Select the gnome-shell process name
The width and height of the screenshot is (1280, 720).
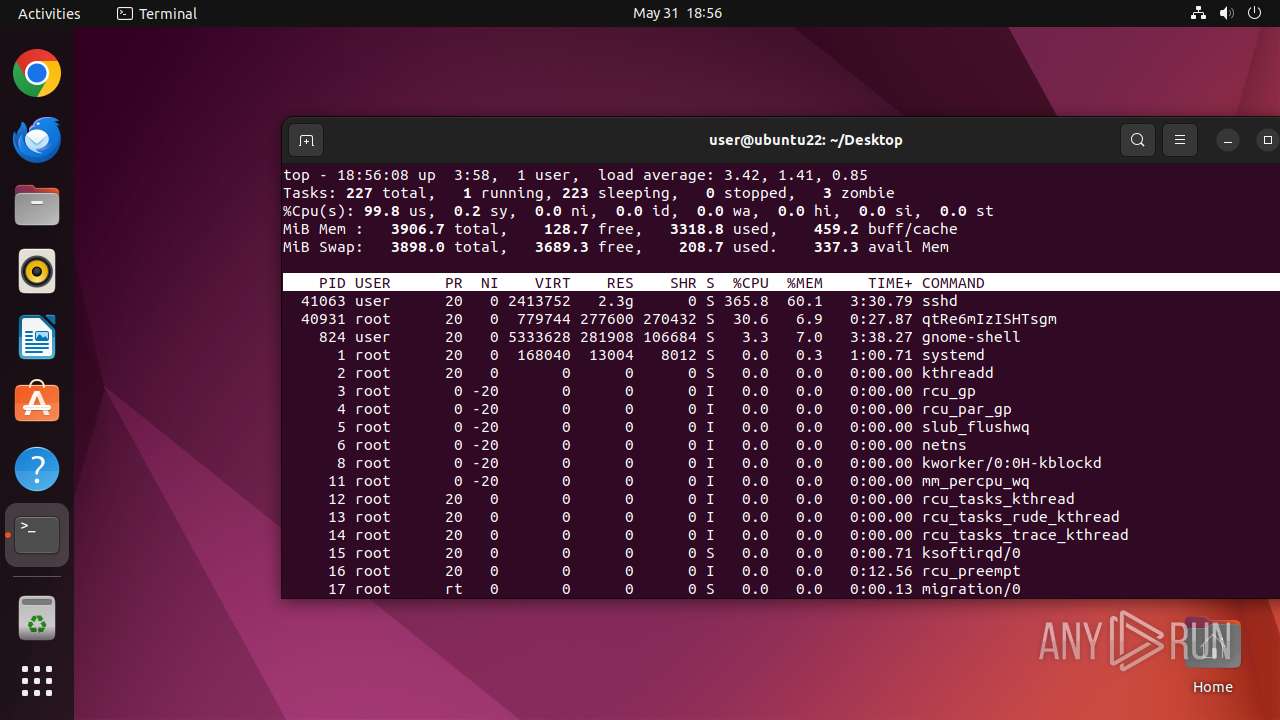coord(971,337)
